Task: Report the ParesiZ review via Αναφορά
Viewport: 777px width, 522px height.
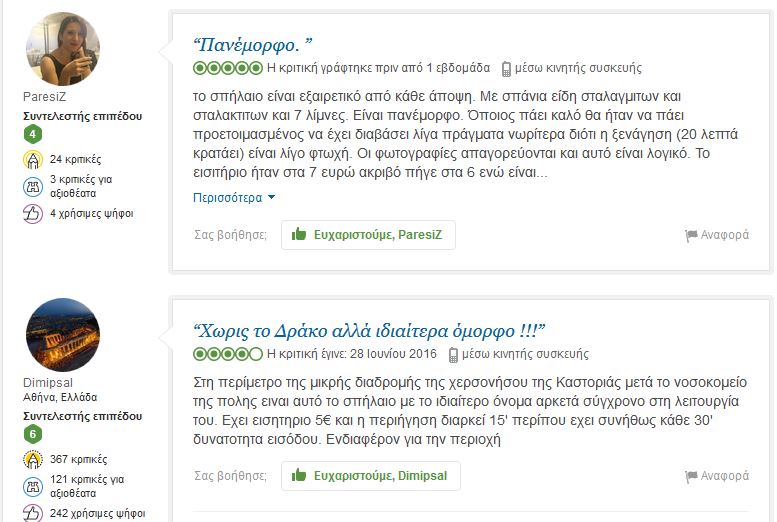Action: [717, 235]
